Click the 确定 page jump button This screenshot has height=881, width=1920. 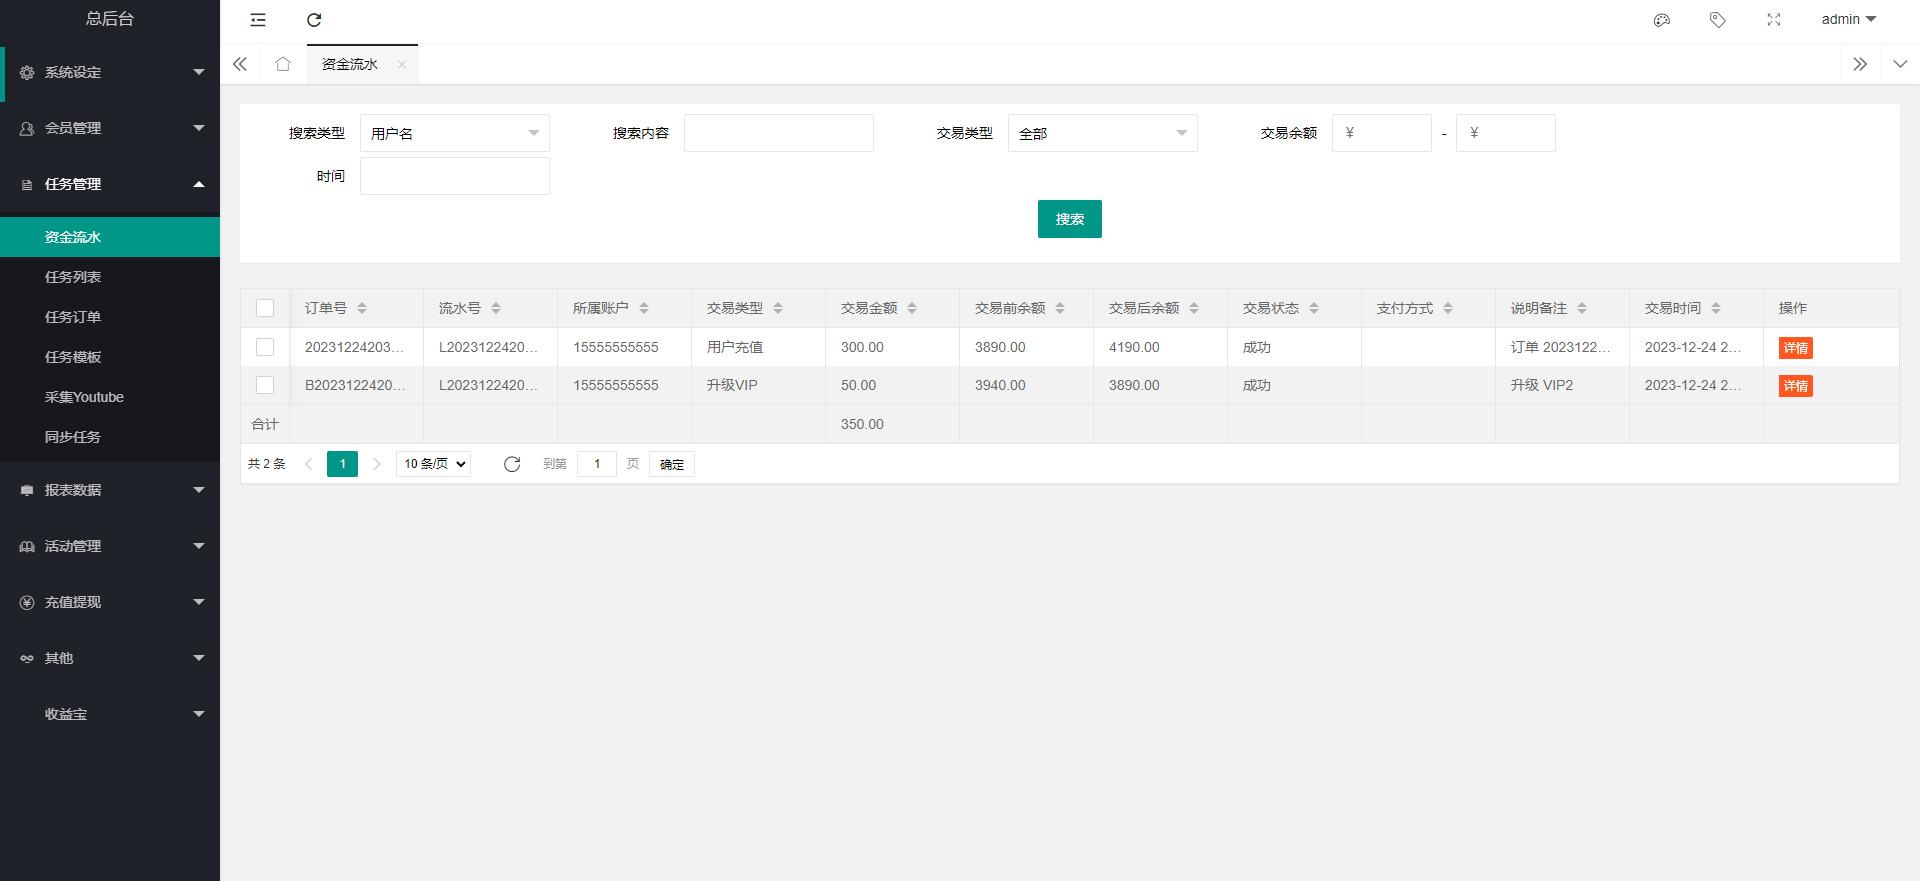672,464
